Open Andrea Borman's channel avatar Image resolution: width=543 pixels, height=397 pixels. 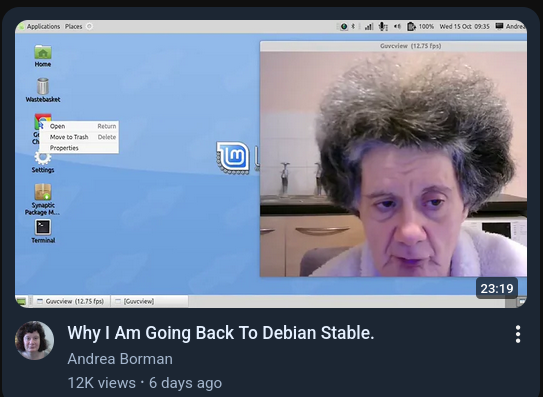pos(34,340)
